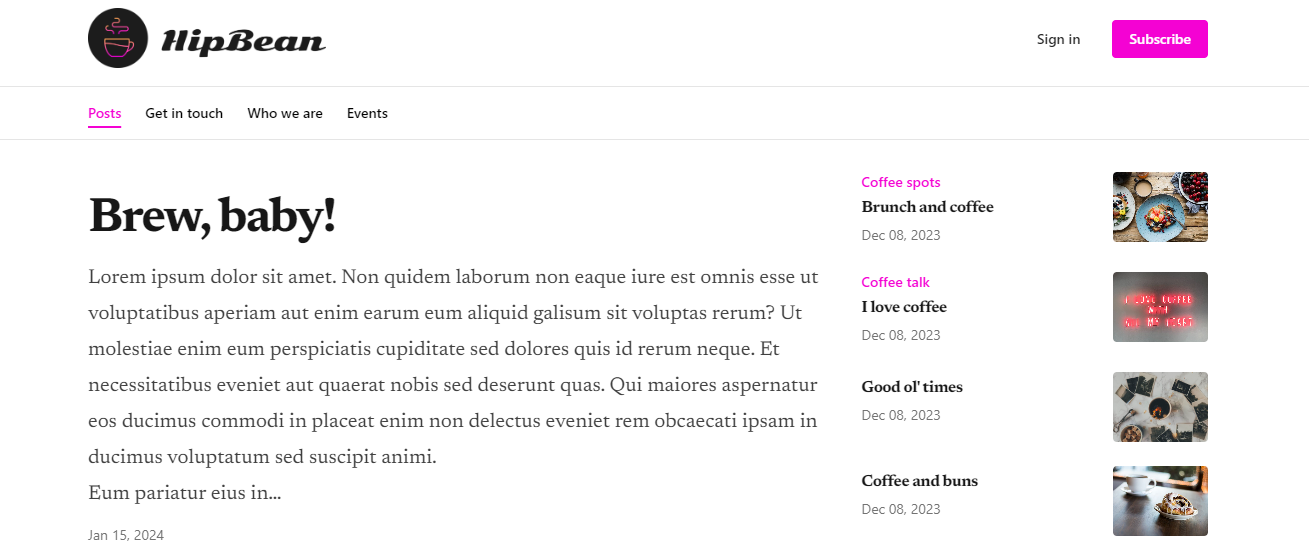Open the Sign in link
Image resolution: width=1309 pixels, height=549 pixels.
[x=1058, y=39]
